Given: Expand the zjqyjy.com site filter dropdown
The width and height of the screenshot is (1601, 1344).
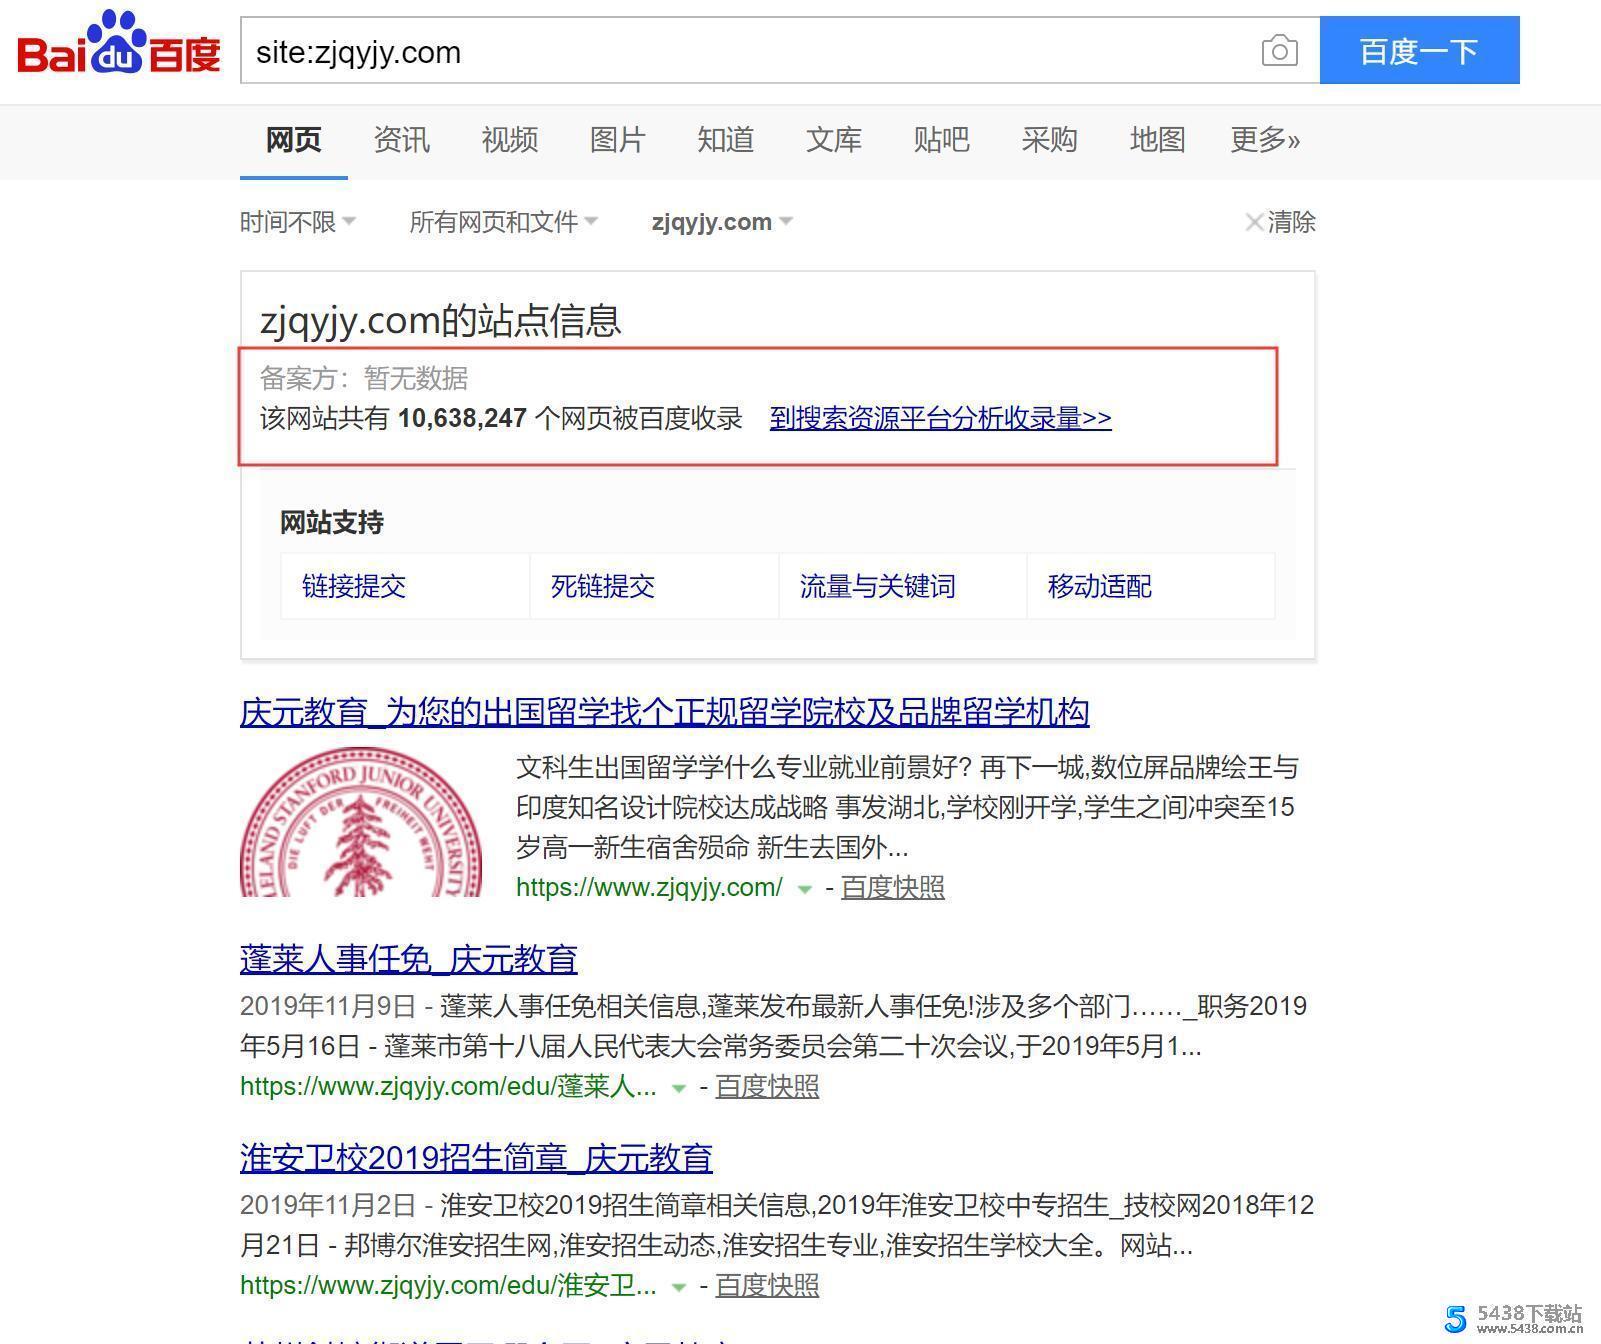Looking at the screenshot, I should [720, 222].
